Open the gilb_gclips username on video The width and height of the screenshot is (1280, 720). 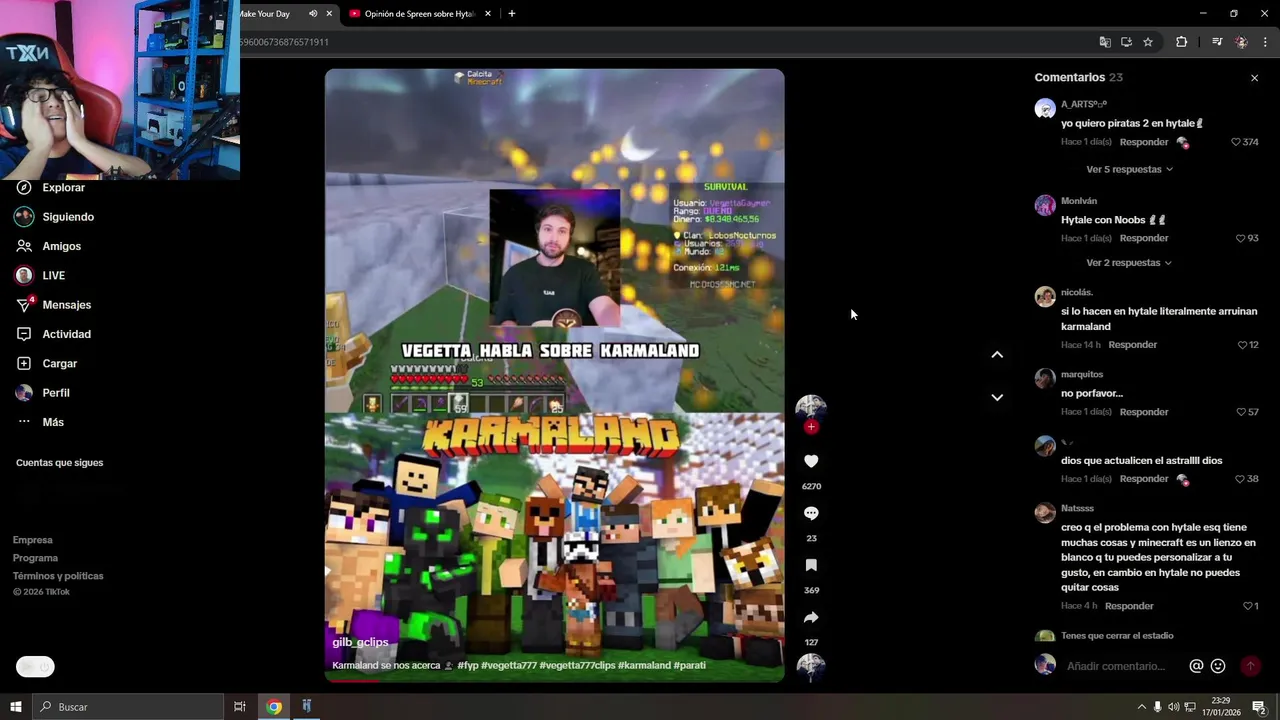[360, 642]
